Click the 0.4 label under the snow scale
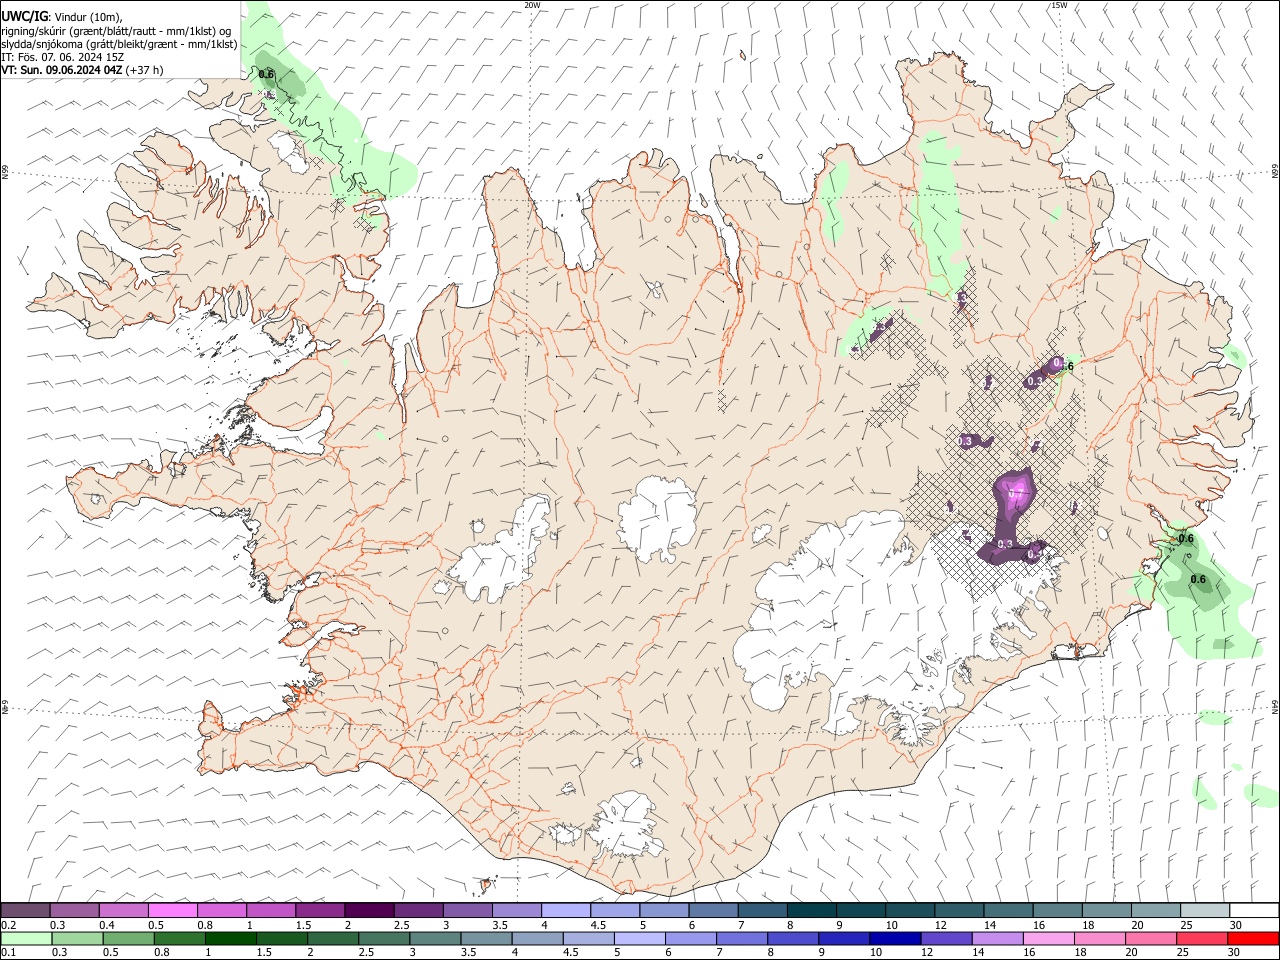The width and height of the screenshot is (1280, 960). (x=107, y=925)
